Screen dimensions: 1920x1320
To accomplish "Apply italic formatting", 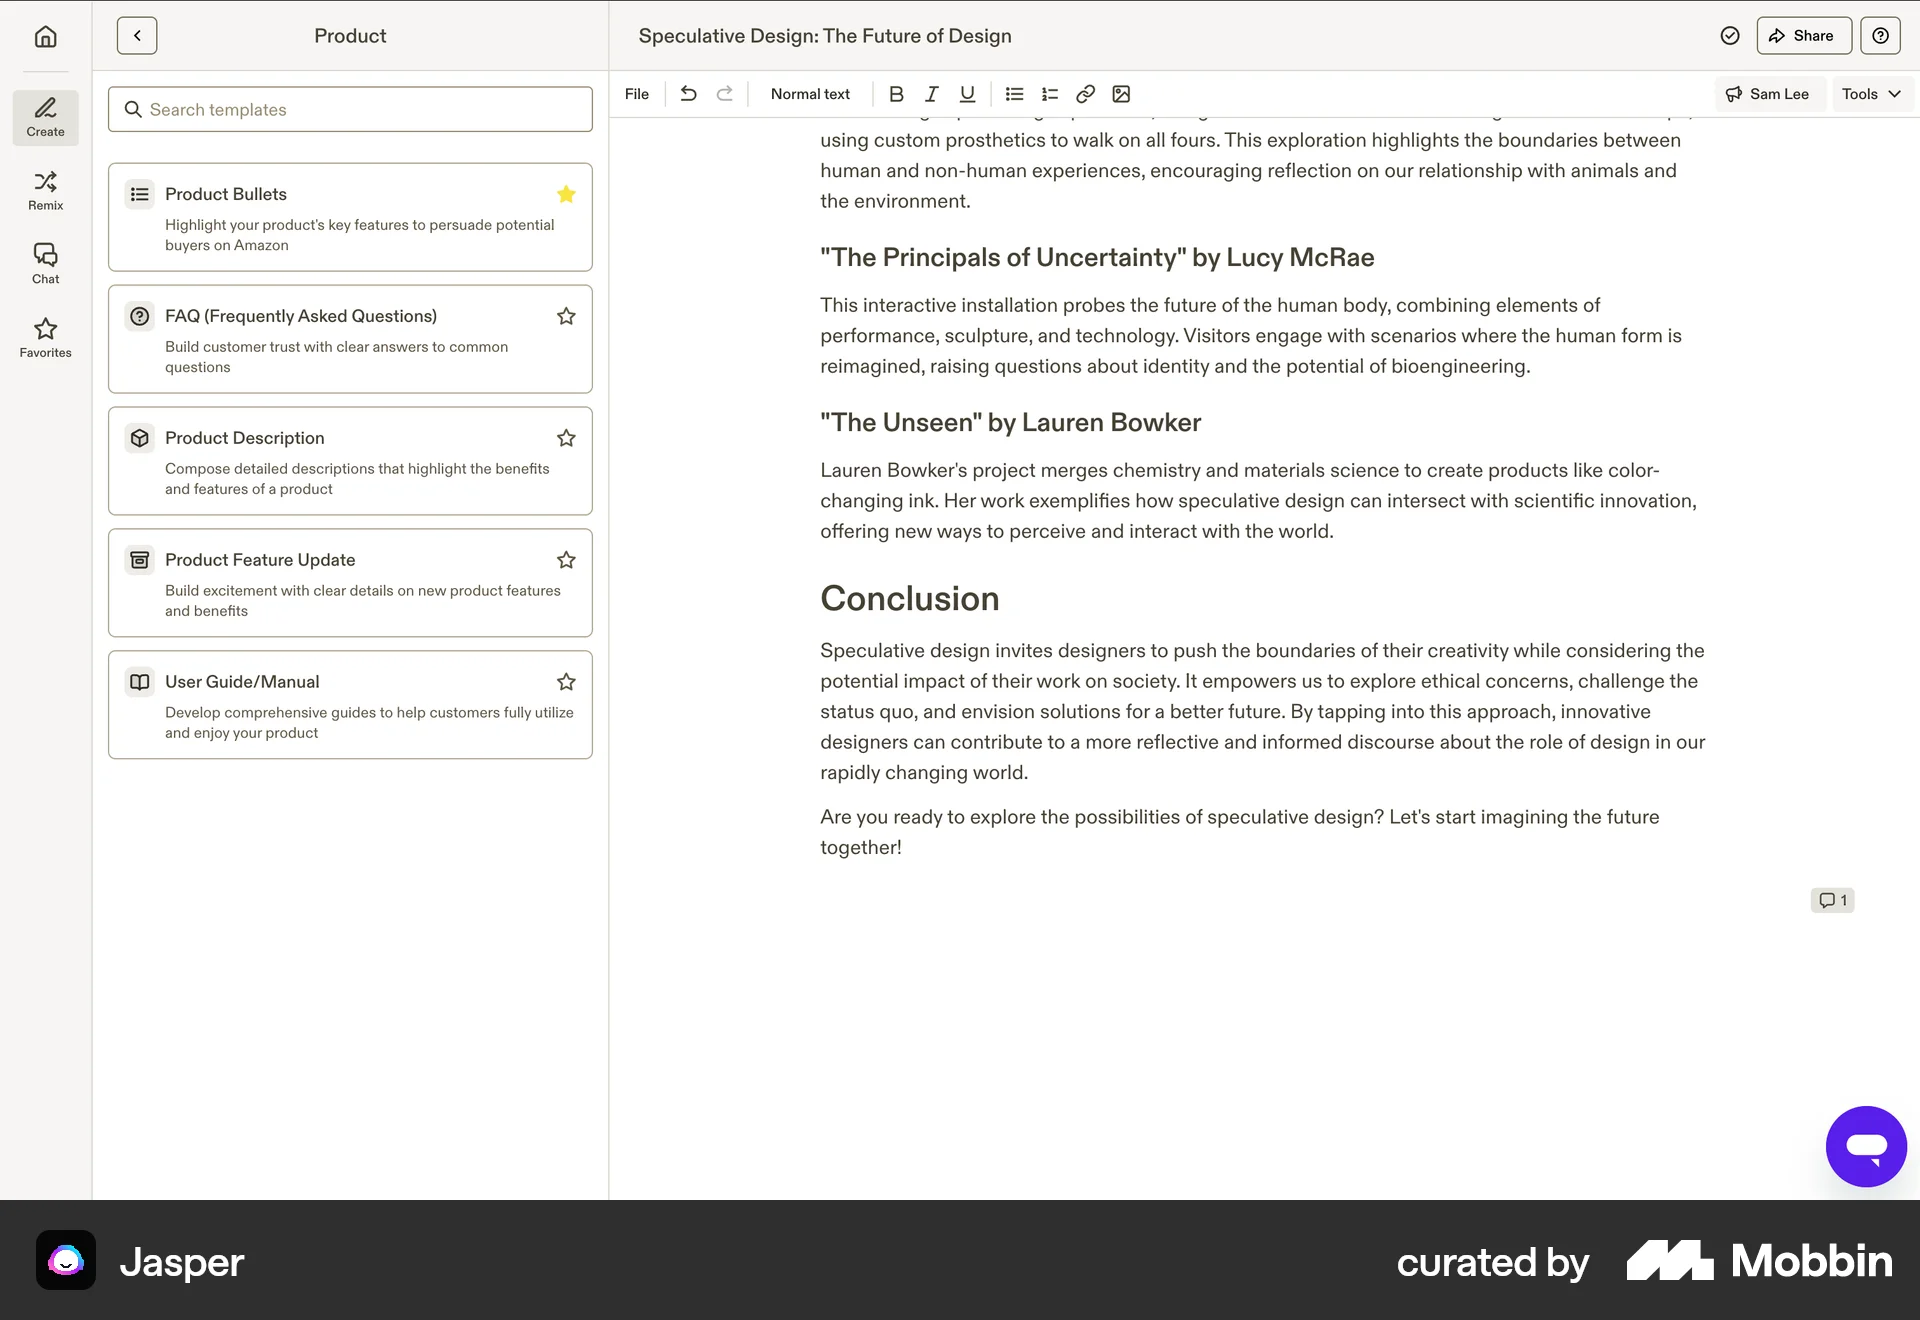I will pos(931,94).
